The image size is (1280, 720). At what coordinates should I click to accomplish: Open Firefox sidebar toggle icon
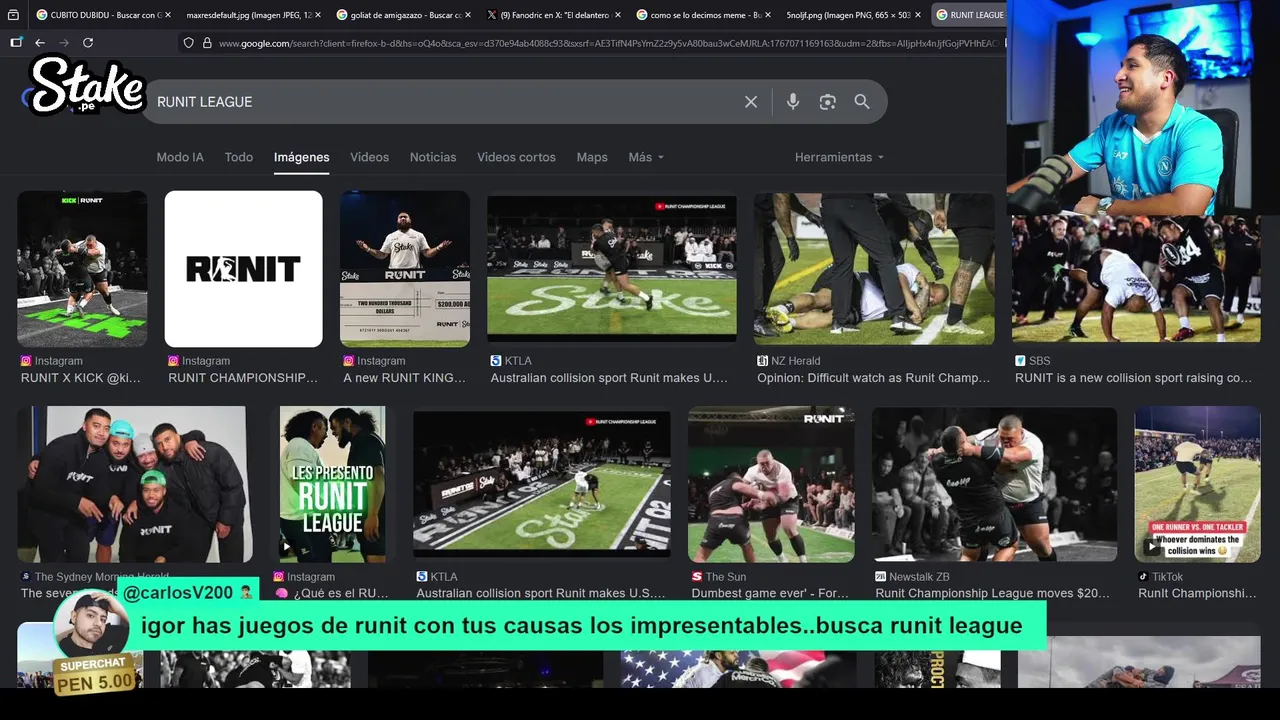[x=16, y=43]
